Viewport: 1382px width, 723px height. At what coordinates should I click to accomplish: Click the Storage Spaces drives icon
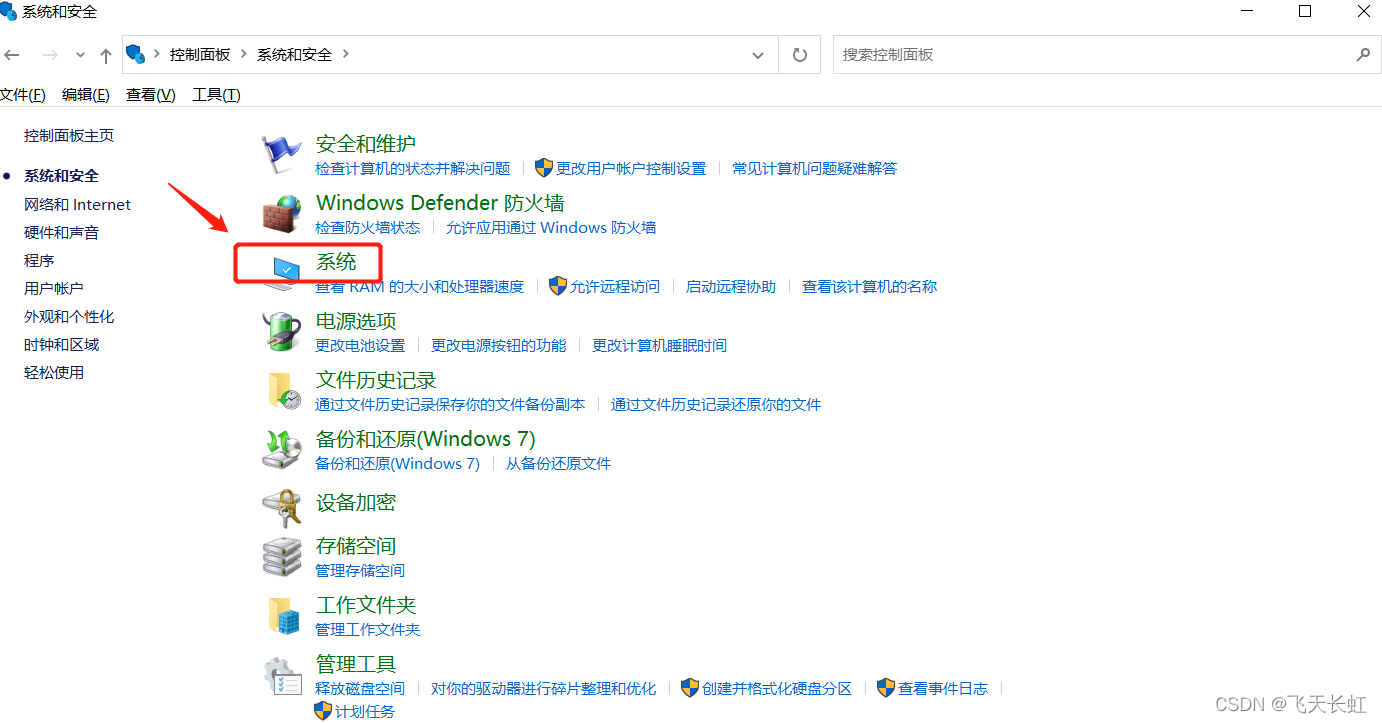click(x=281, y=556)
